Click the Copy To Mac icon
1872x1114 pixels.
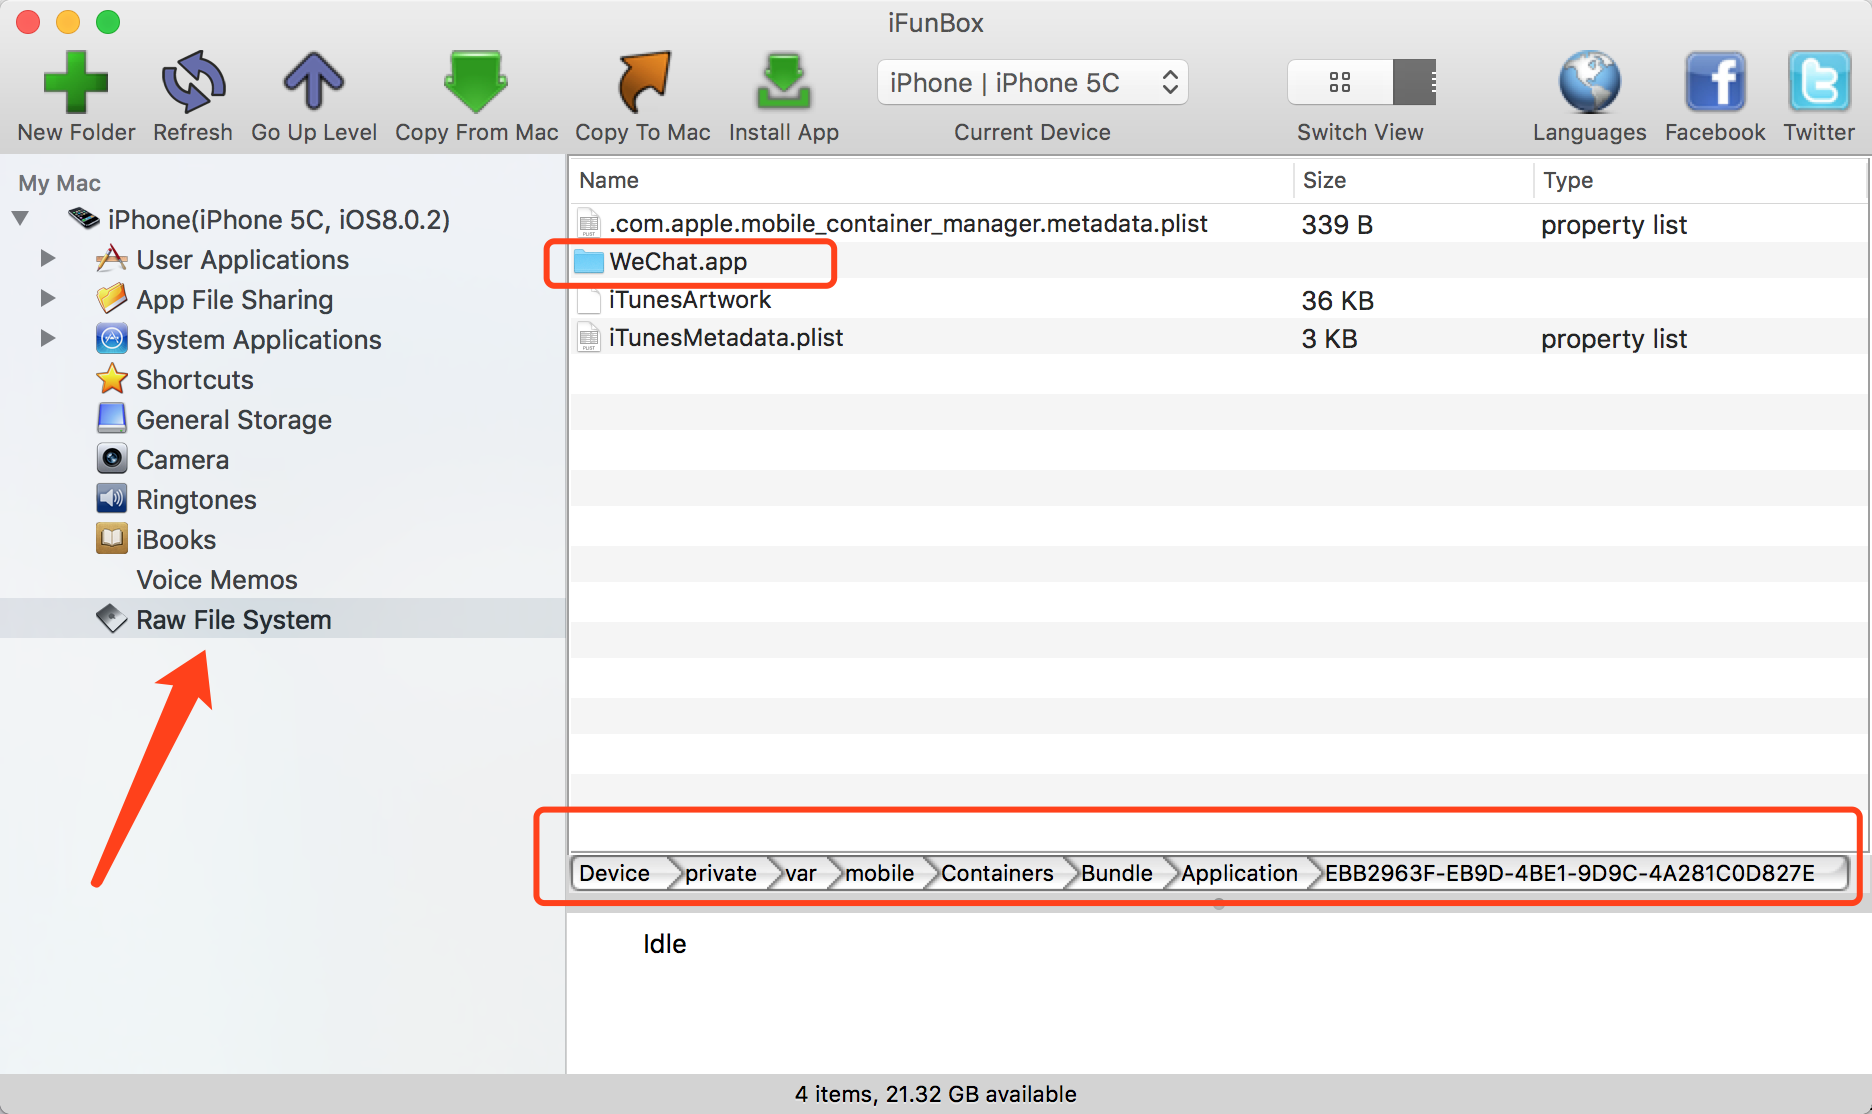click(643, 82)
